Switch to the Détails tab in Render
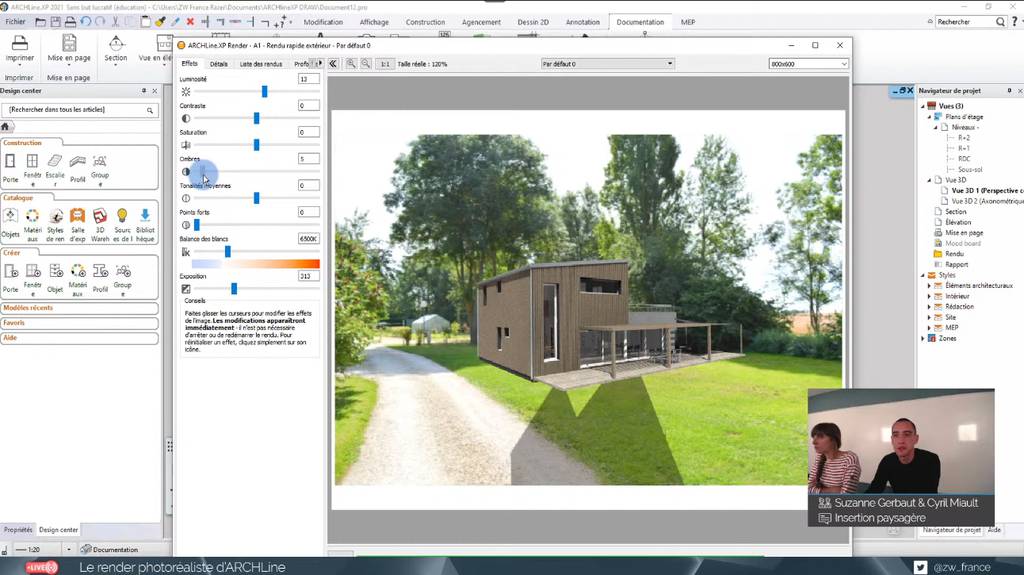Viewport: 1024px width, 575px height. tap(219, 64)
